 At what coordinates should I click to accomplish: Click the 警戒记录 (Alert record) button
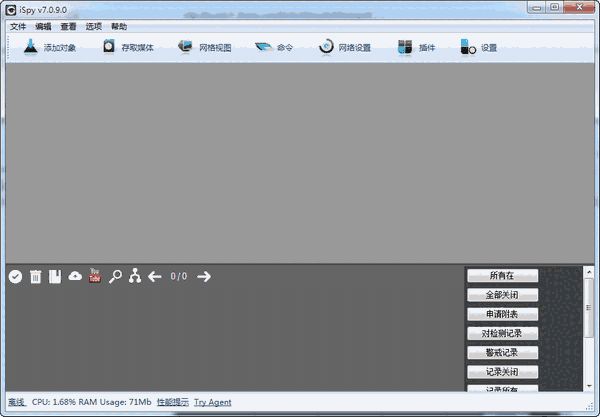point(502,352)
